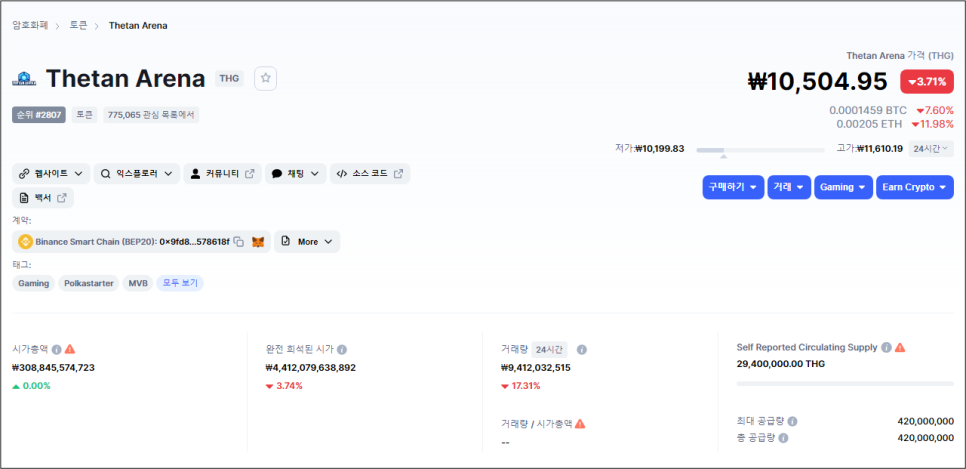The height and width of the screenshot is (469, 966).
Task: Copy the BEP20 contract address icon
Action: pyautogui.click(x=239, y=242)
